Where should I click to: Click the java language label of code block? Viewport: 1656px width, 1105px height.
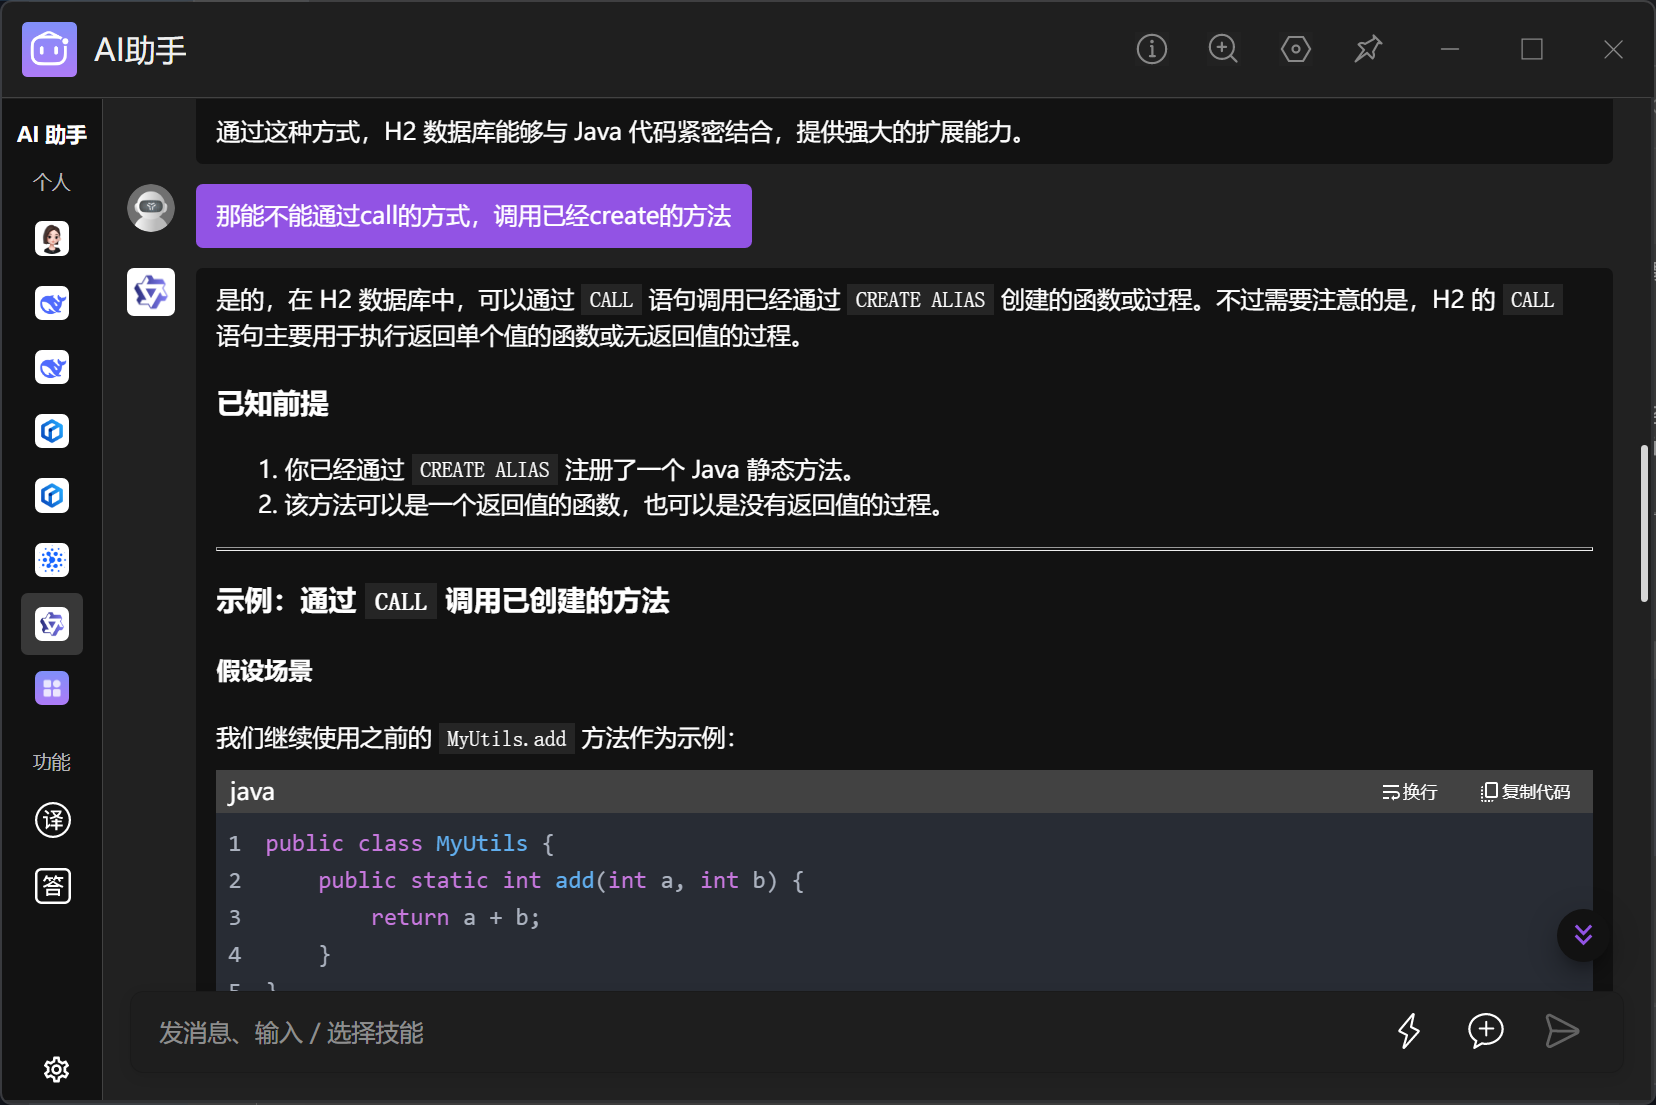(251, 792)
